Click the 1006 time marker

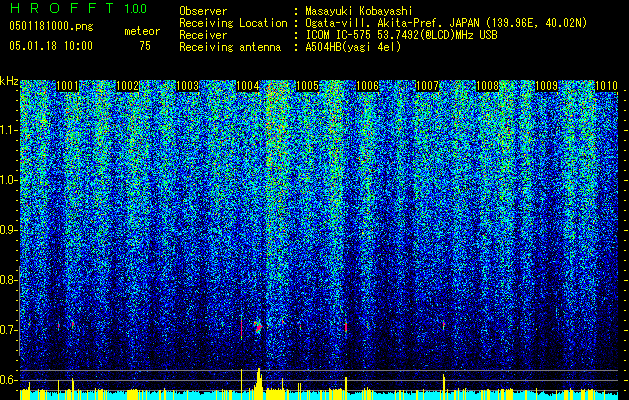[367, 86]
